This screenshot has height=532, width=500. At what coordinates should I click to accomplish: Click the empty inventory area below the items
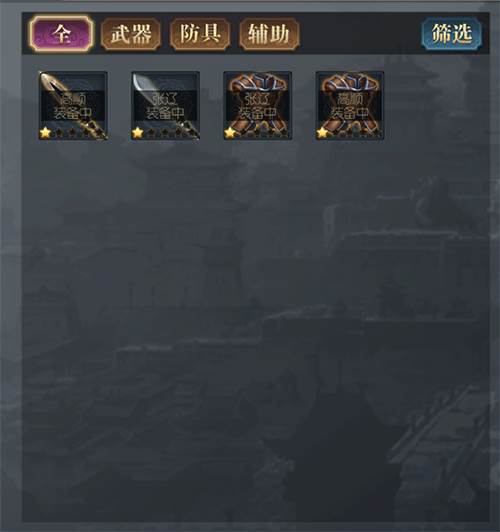tap(256, 332)
